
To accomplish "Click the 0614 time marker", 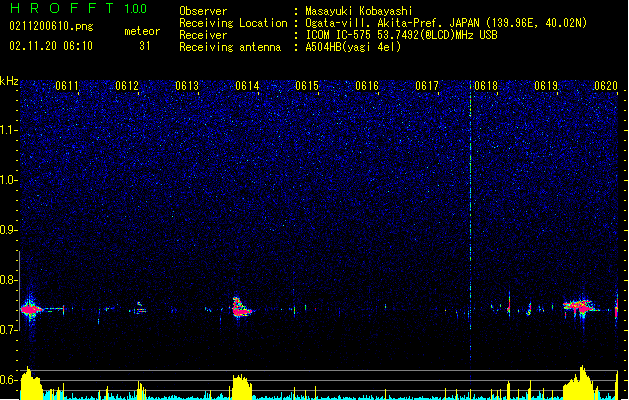I will coord(247,86).
